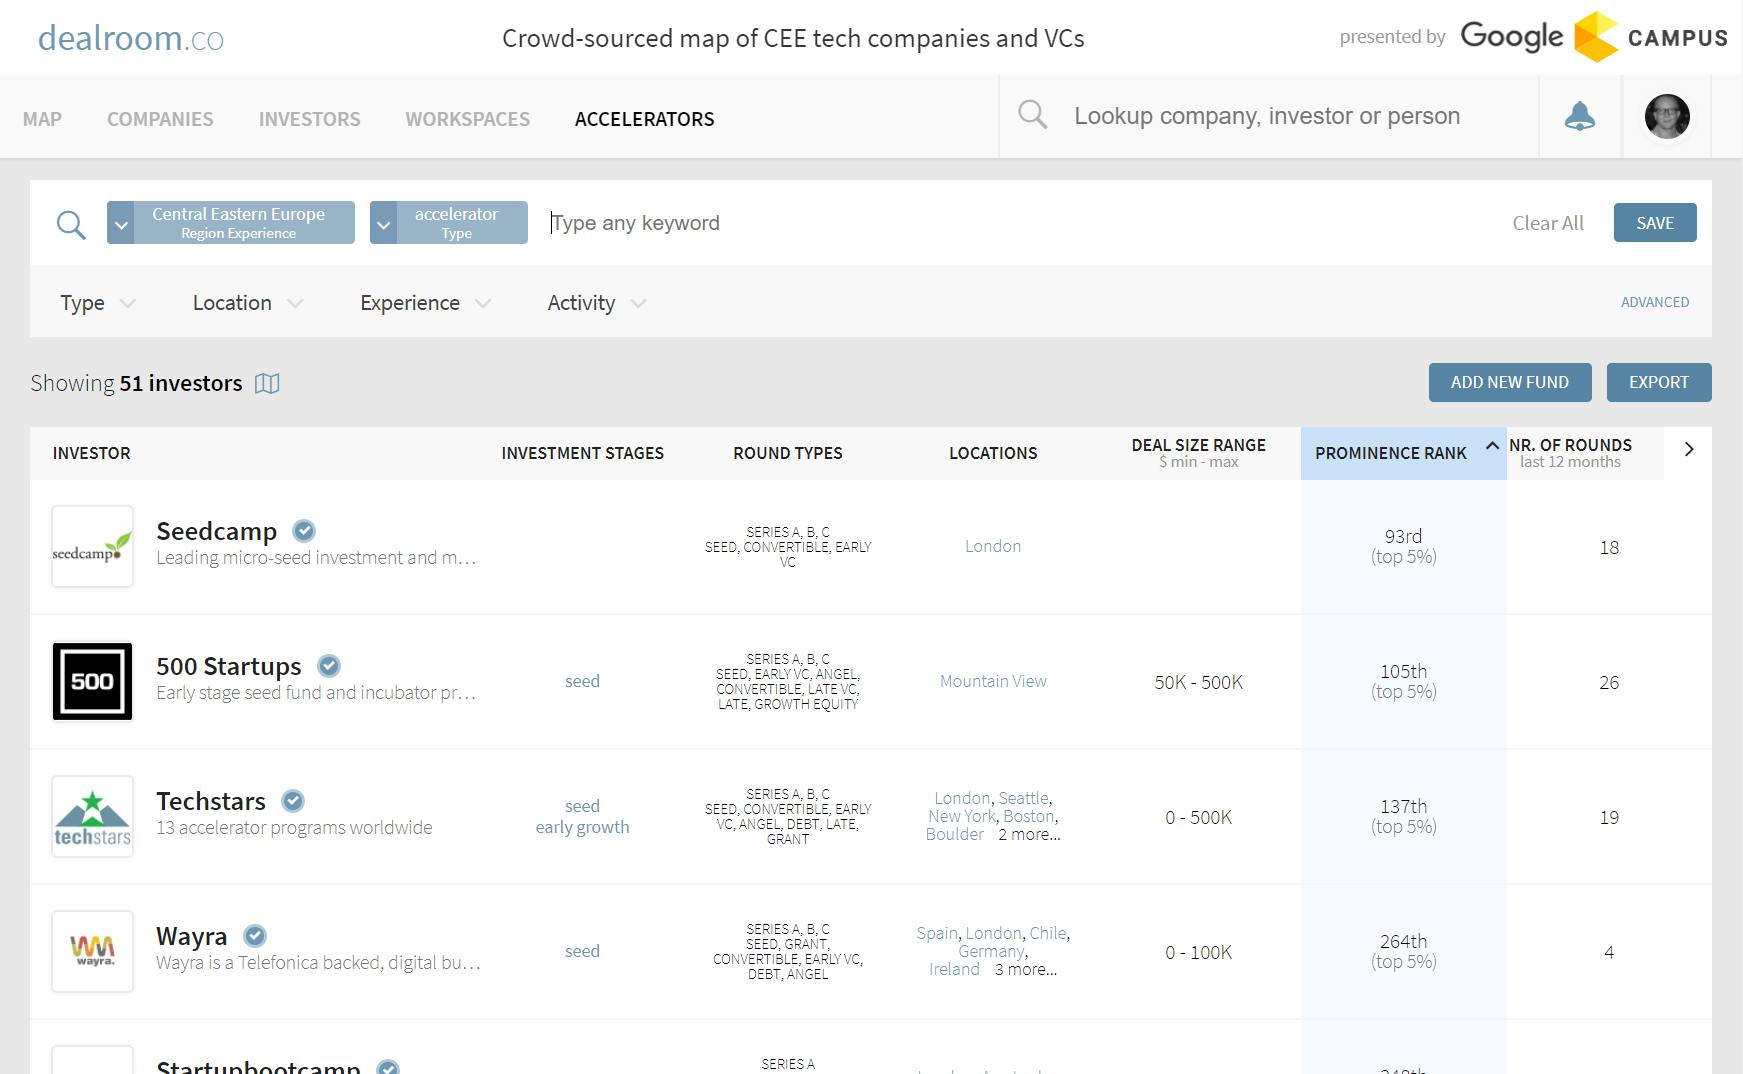This screenshot has height=1074, width=1743.
Task: Click the 50K - 500K deal size
Action: (1198, 682)
